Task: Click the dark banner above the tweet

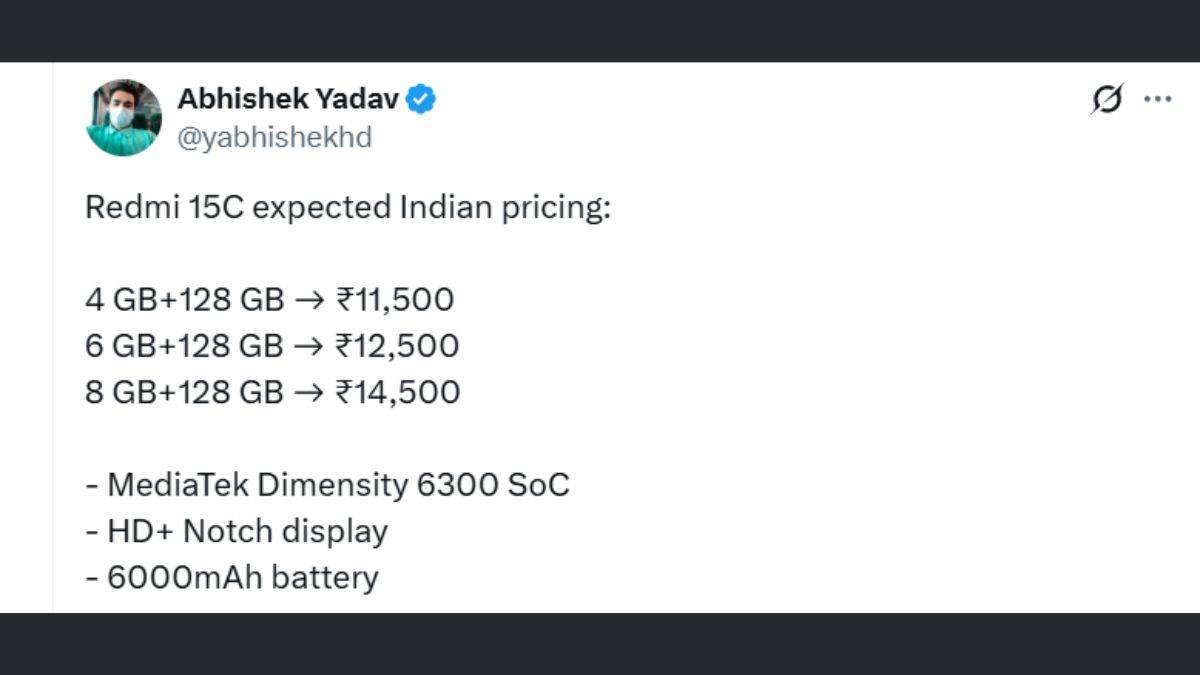Action: click(600, 30)
